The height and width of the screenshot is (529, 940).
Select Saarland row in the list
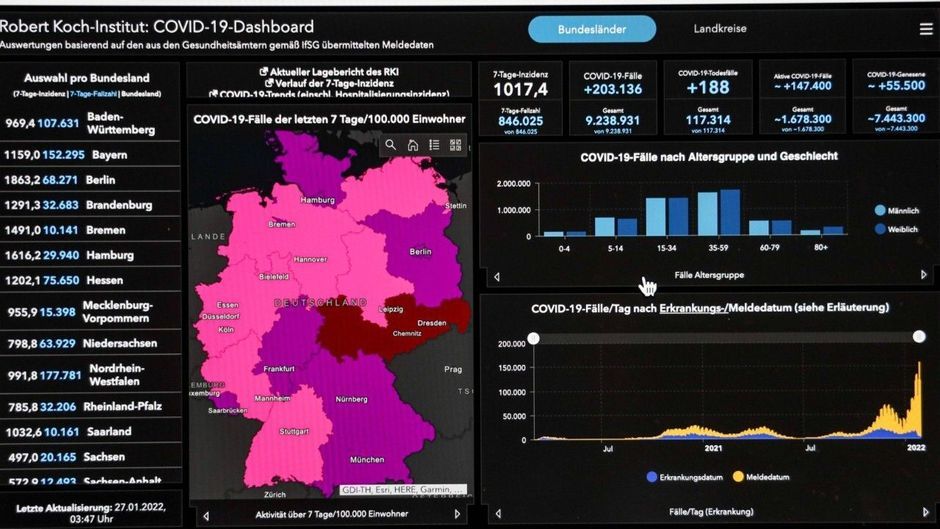90,432
